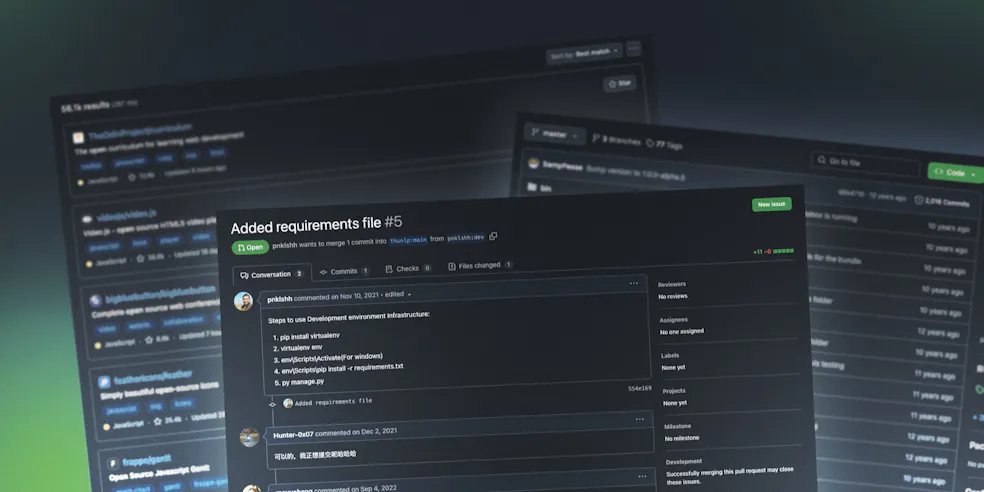Open the 'Added requirements file' commit link
Viewport: 984px width, 492px height.
coord(333,402)
